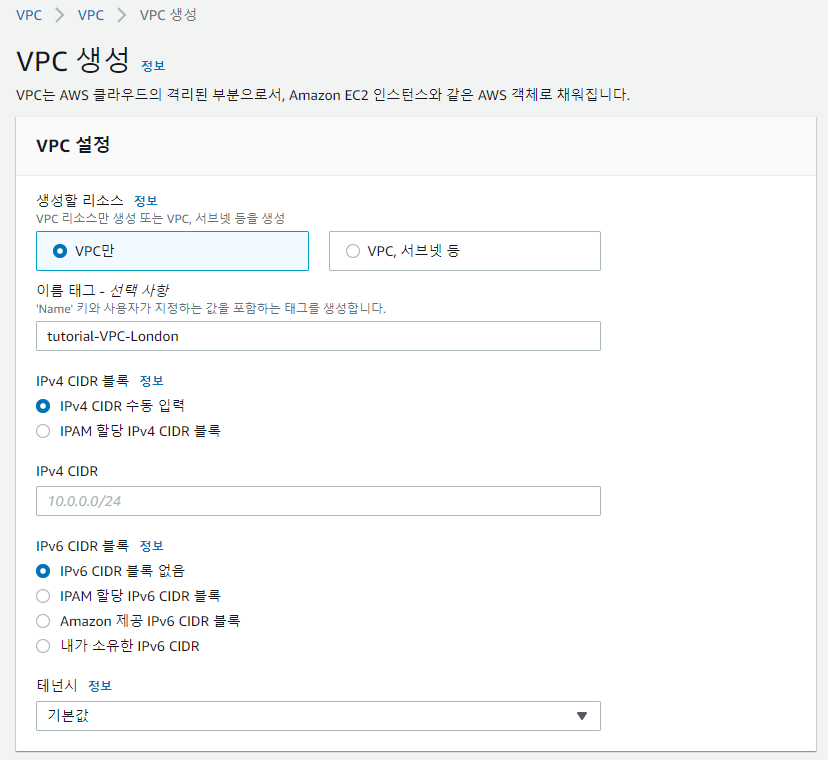Open 정보 link beside 테넌시
828x760 pixels.
pos(100,686)
